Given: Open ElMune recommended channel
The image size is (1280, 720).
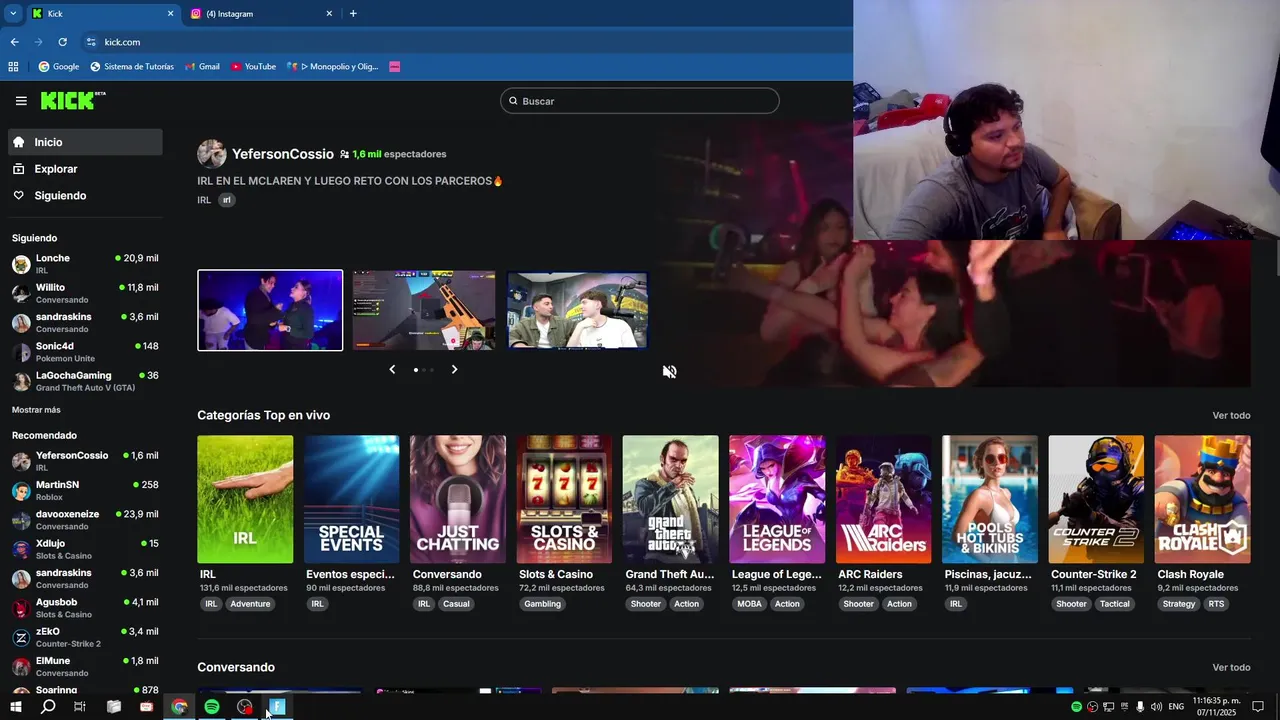Looking at the screenshot, I should click(85, 666).
